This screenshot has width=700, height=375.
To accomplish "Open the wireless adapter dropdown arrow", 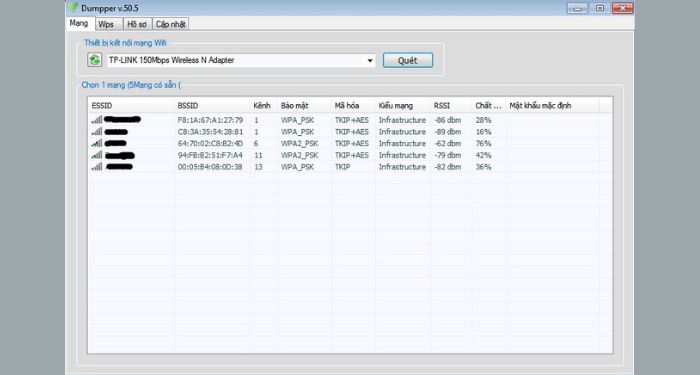I will [x=370, y=60].
